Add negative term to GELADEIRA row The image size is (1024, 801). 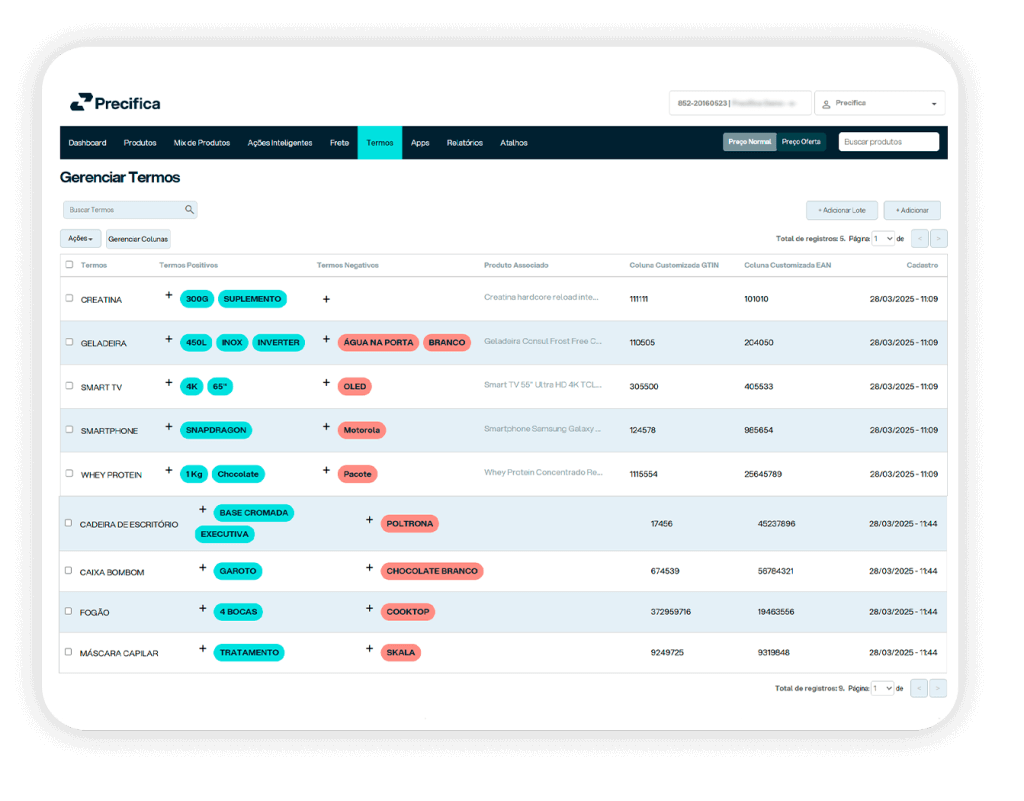pos(326,340)
